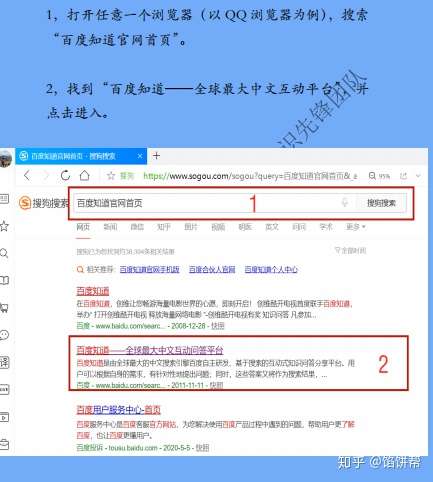
Task: Click the Sogou 搜狗搜索 logo
Action: pos(43,203)
